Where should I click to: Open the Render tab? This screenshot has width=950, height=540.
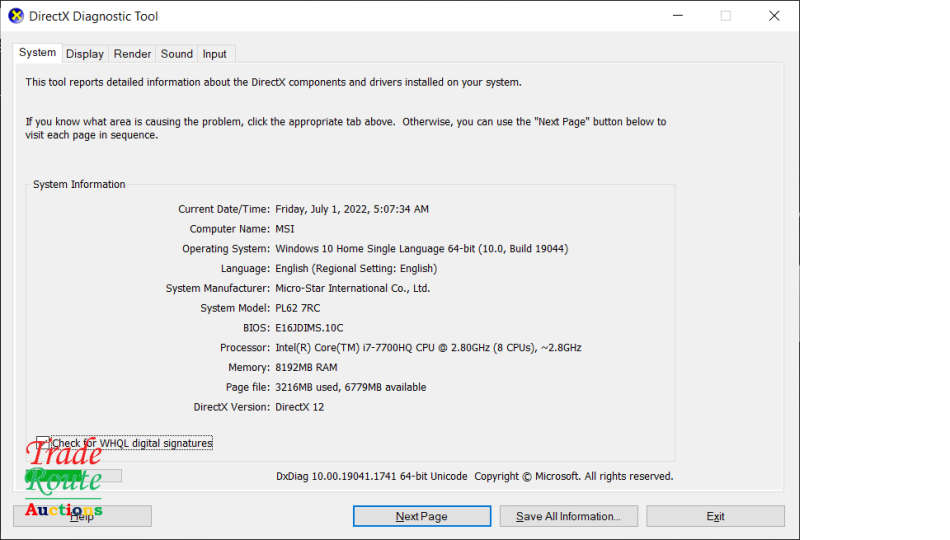click(x=132, y=54)
